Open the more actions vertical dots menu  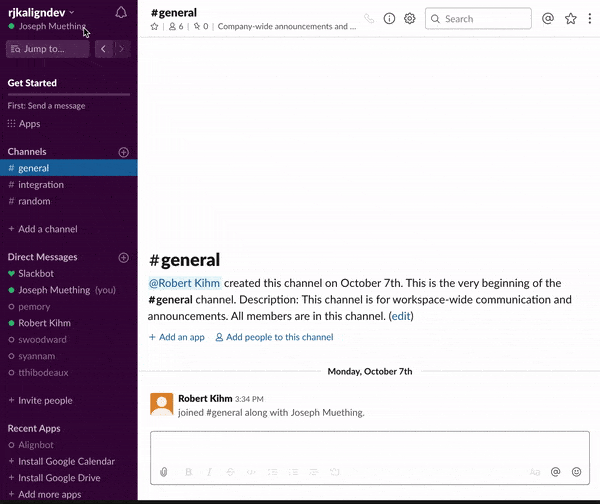[590, 18]
